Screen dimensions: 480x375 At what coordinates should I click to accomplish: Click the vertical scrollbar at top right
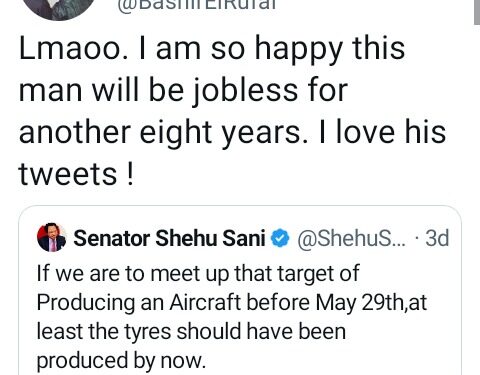pos(477,12)
